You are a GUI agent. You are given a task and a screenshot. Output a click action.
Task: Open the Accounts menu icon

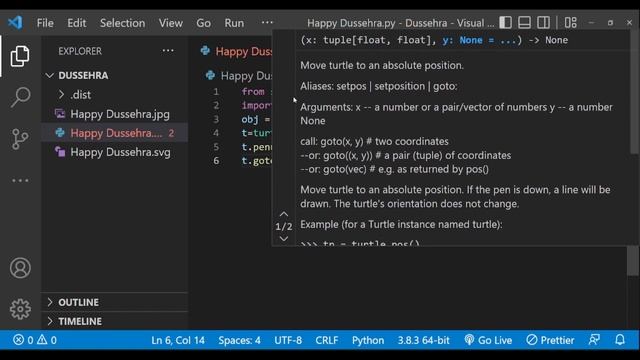[20, 268]
